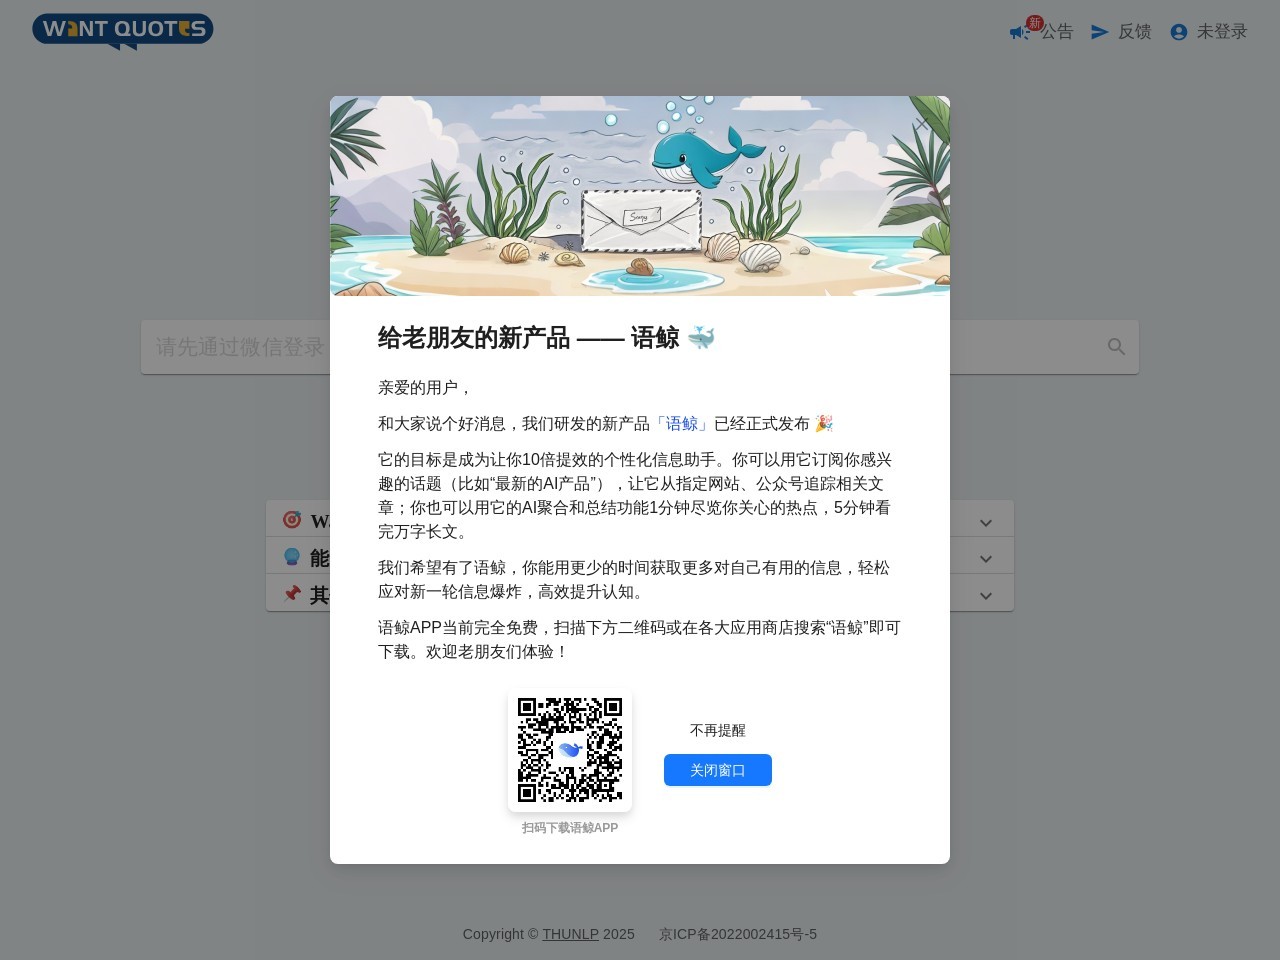Viewport: 1280px width, 960px height.
Task: Click the 扫码下载语鲸APP caption
Action: pyautogui.click(x=570, y=828)
